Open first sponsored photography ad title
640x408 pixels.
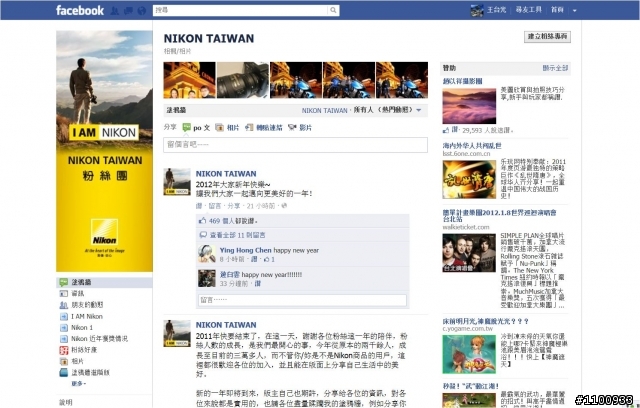(462, 81)
